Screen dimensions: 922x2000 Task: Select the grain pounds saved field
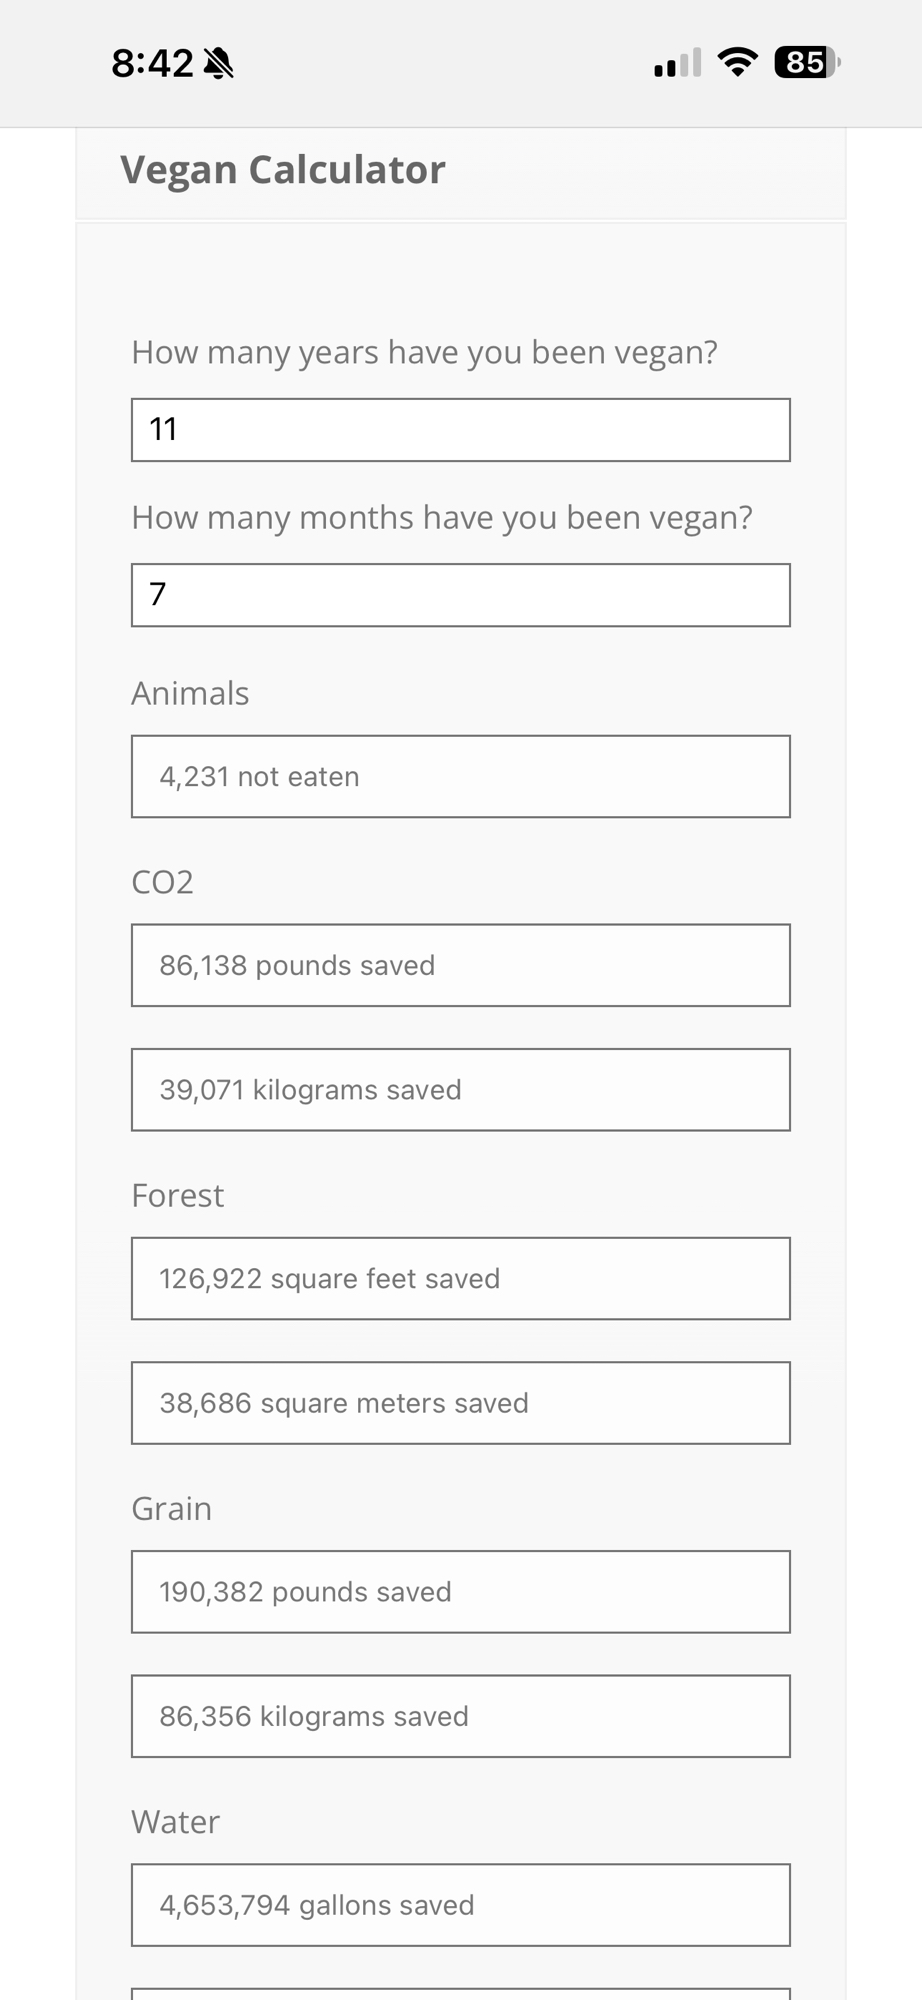click(460, 1592)
